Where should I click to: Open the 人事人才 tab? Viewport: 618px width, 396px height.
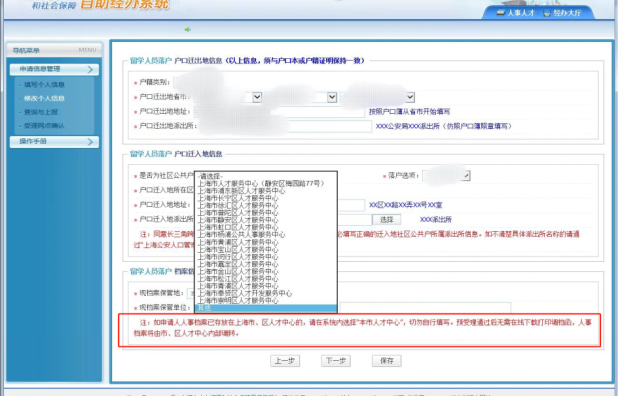click(x=516, y=13)
